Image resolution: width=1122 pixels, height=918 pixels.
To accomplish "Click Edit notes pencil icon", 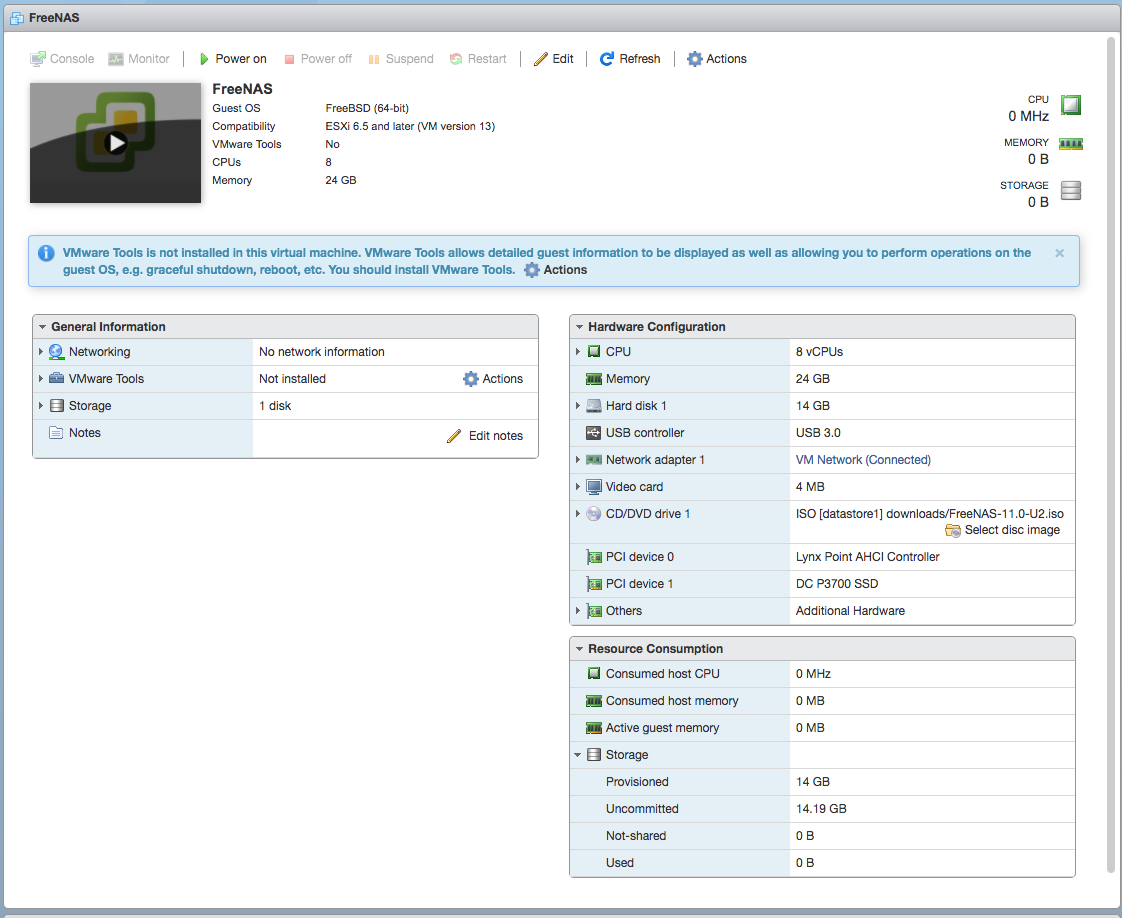I will (x=454, y=436).
